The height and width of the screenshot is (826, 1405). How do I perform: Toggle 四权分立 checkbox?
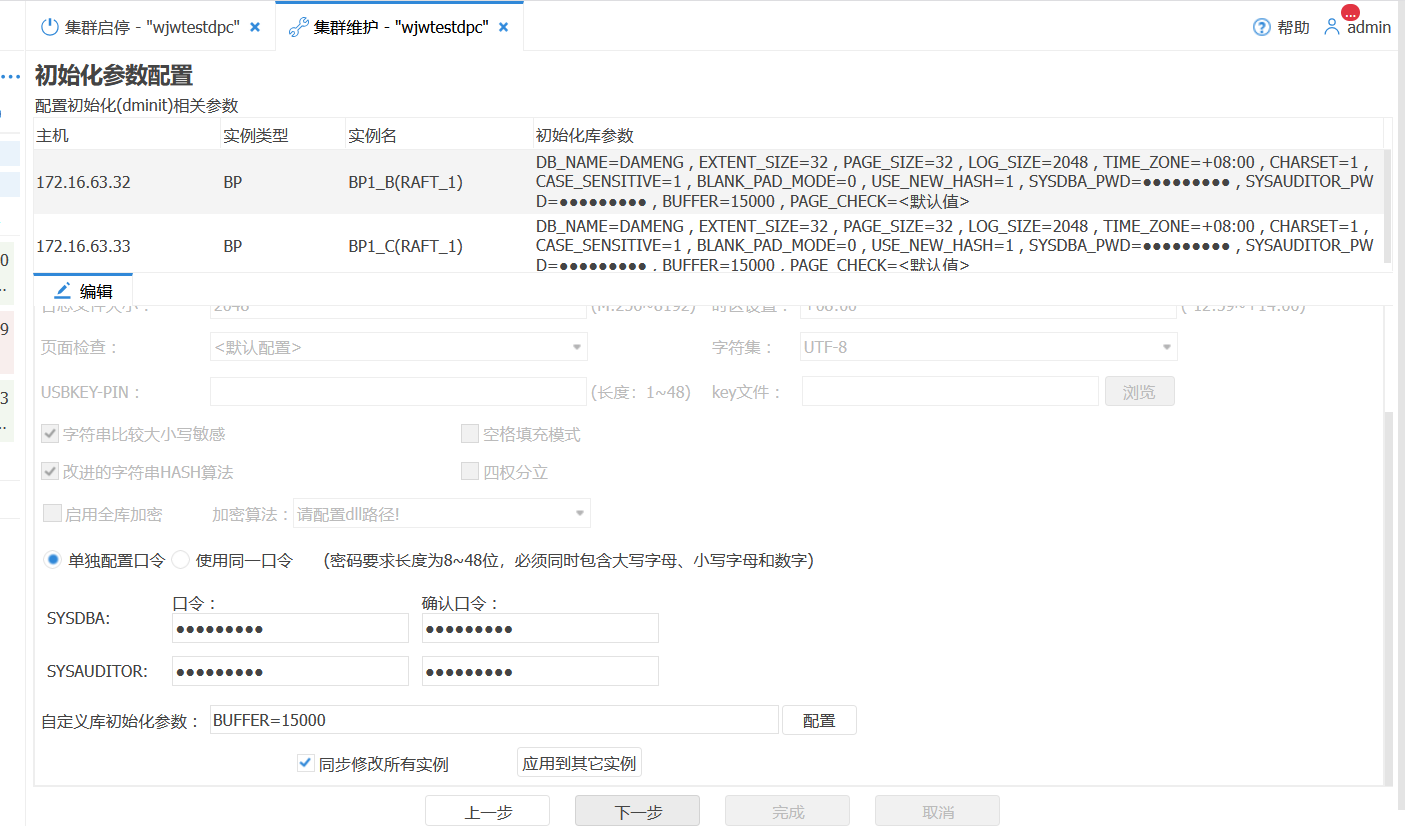(469, 471)
